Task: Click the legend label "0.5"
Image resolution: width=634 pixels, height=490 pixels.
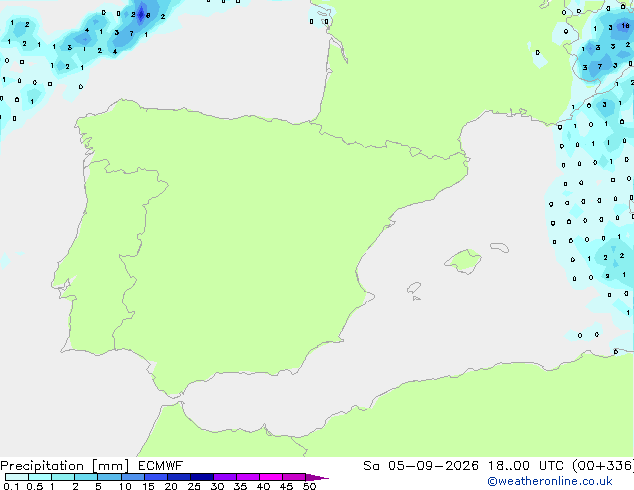Action: (x=35, y=486)
